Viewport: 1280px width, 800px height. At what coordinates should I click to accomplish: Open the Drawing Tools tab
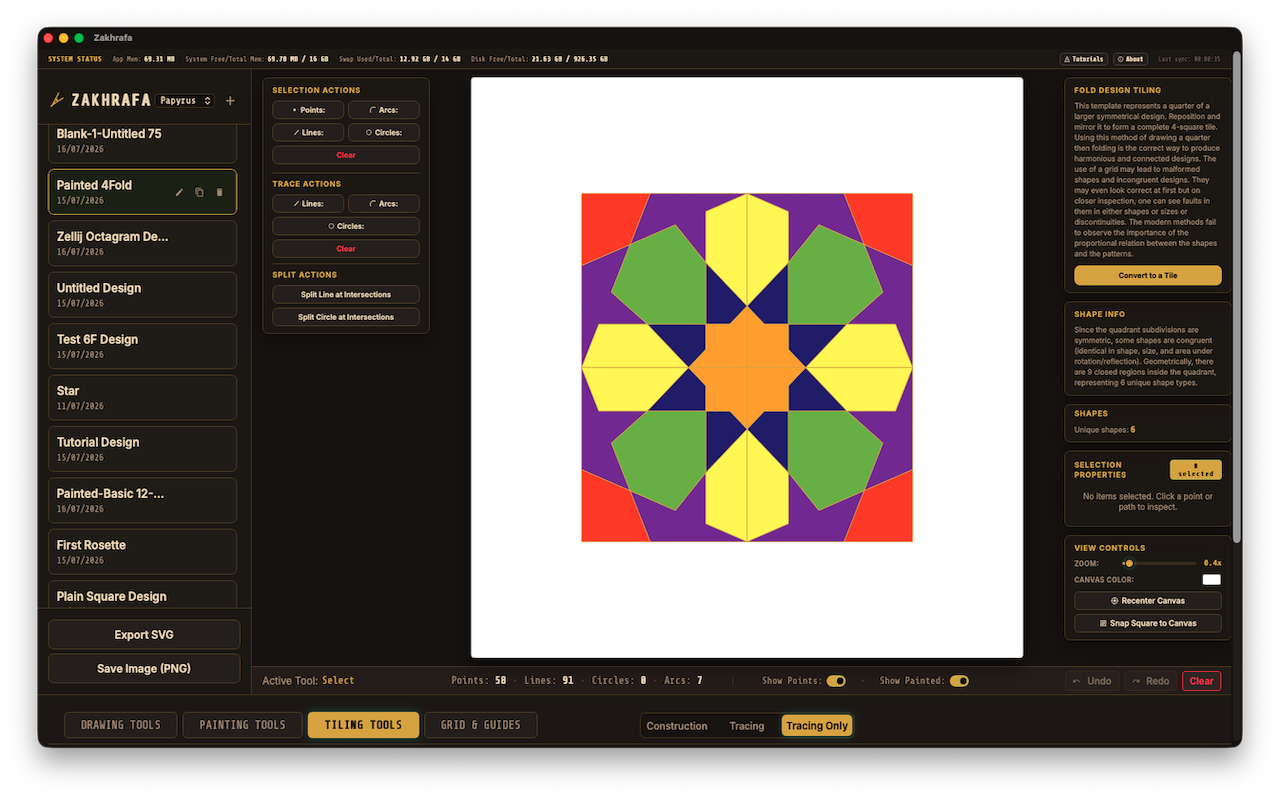(x=121, y=725)
